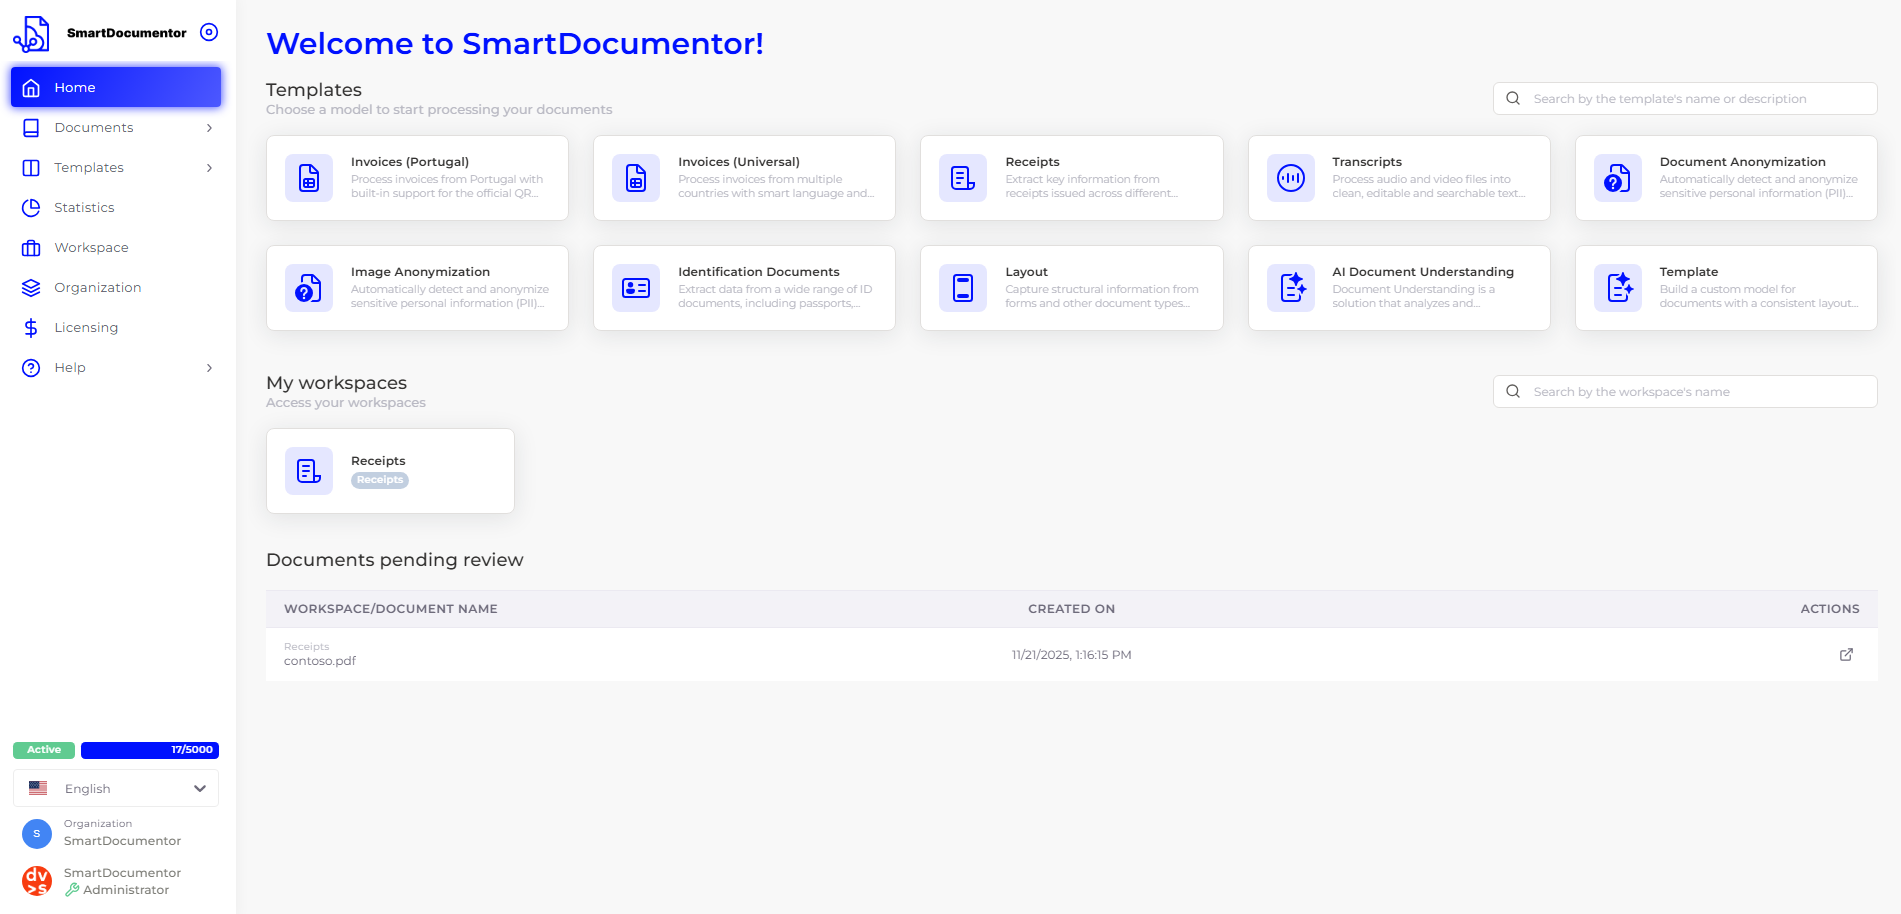Screen dimensions: 1901x914
Task: Click the Identification Documents ID card icon
Action: pyautogui.click(x=636, y=288)
